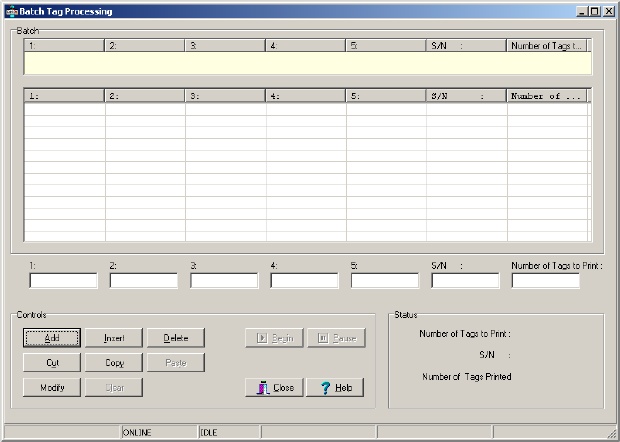Screen dimensions: 620x442
Task: Click the Batch Tag Processing title bar icon
Action: click(11, 11)
